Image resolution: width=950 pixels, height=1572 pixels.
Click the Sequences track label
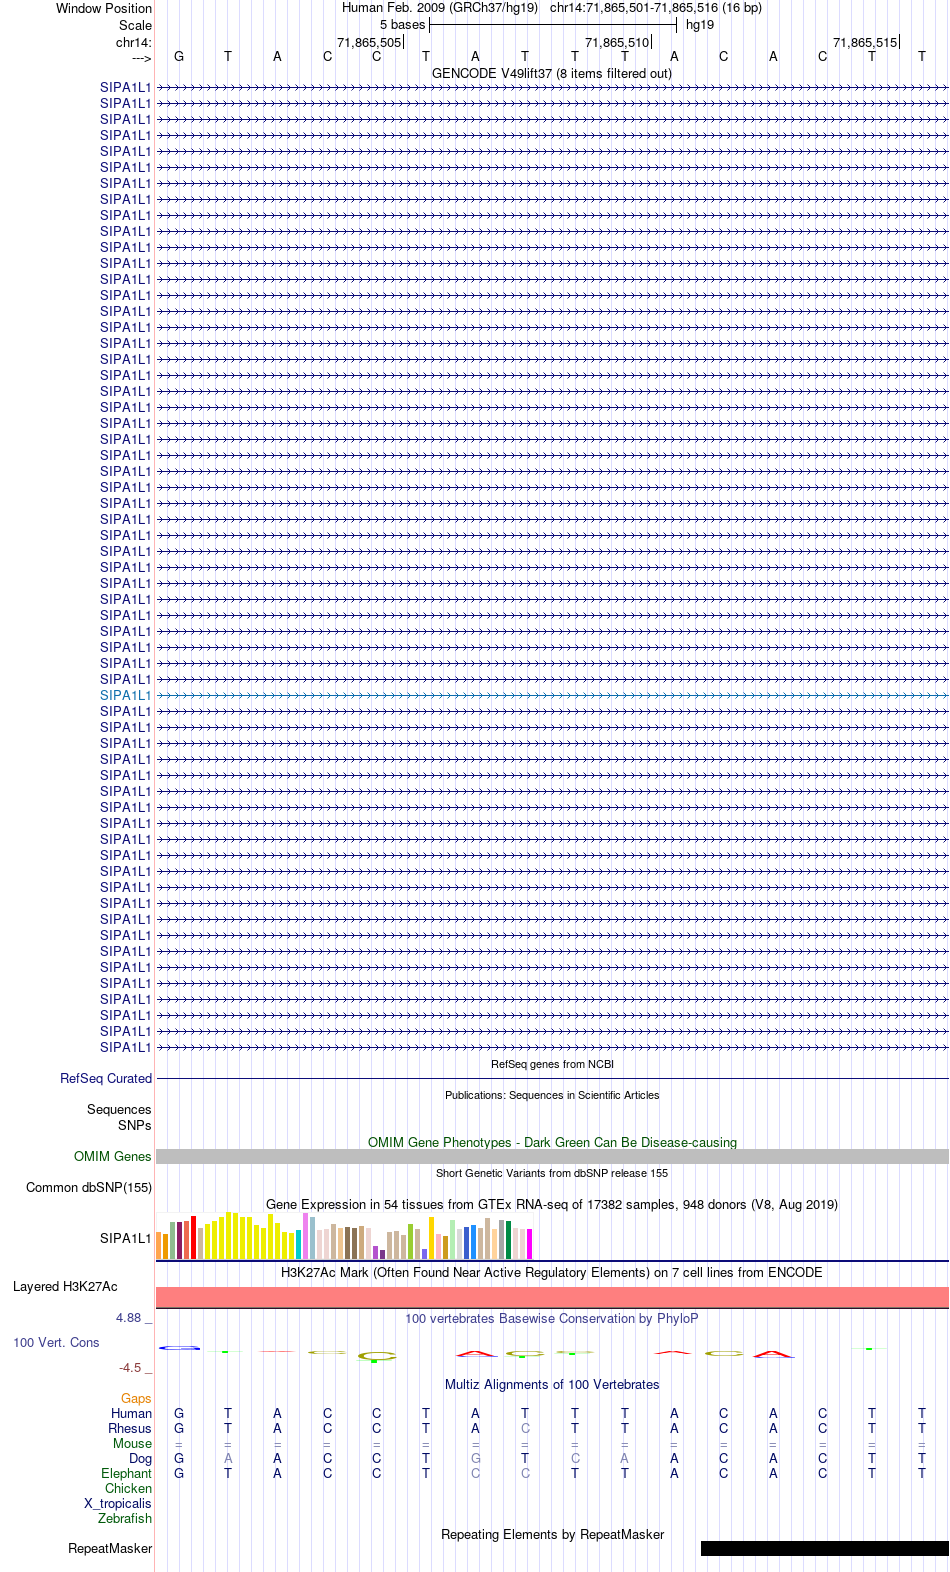(x=119, y=1109)
